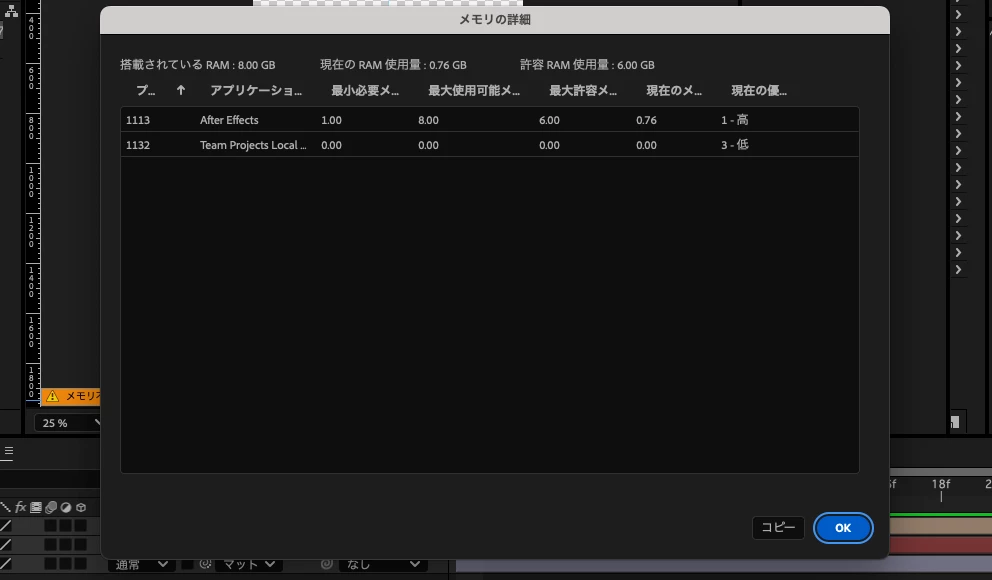Click the 許容 RAM 使用量 : 6.00 GB label
The height and width of the screenshot is (580, 992).
tap(587, 65)
